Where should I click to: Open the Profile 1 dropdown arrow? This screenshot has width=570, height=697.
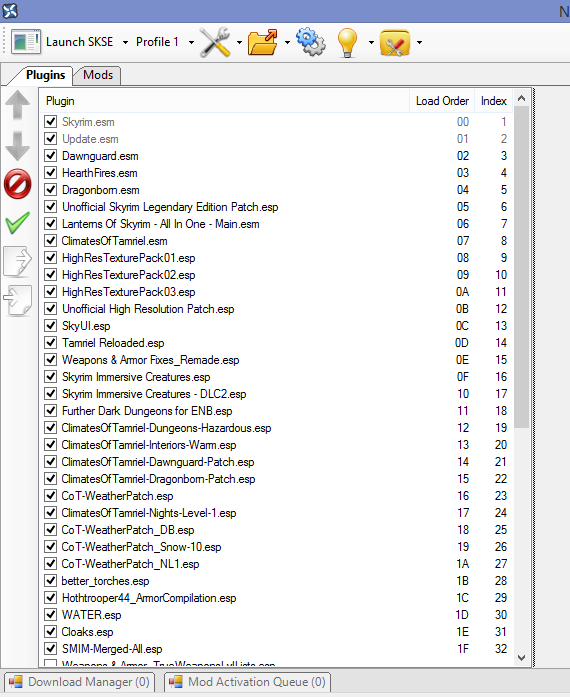(x=191, y=43)
